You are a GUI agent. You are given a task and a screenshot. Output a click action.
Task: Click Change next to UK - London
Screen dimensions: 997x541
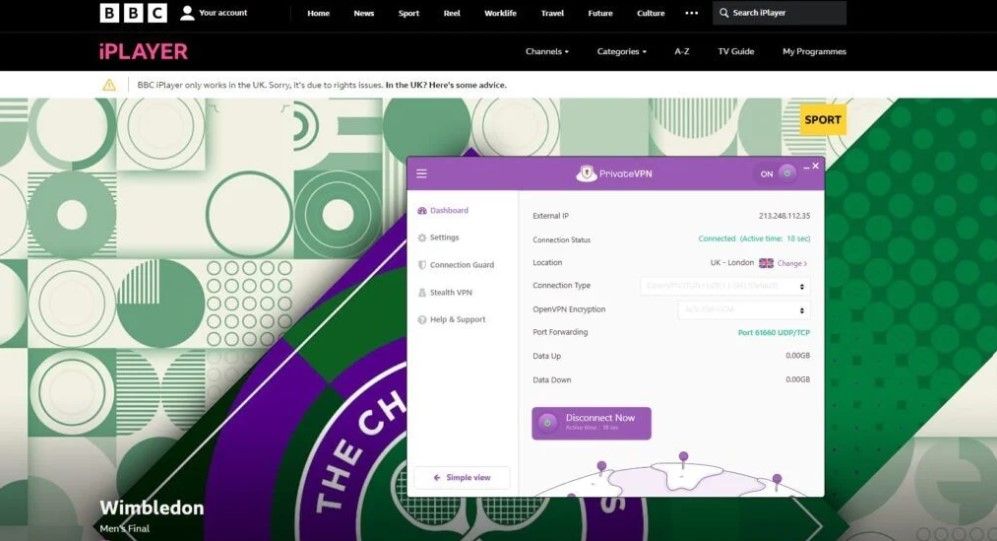click(792, 263)
